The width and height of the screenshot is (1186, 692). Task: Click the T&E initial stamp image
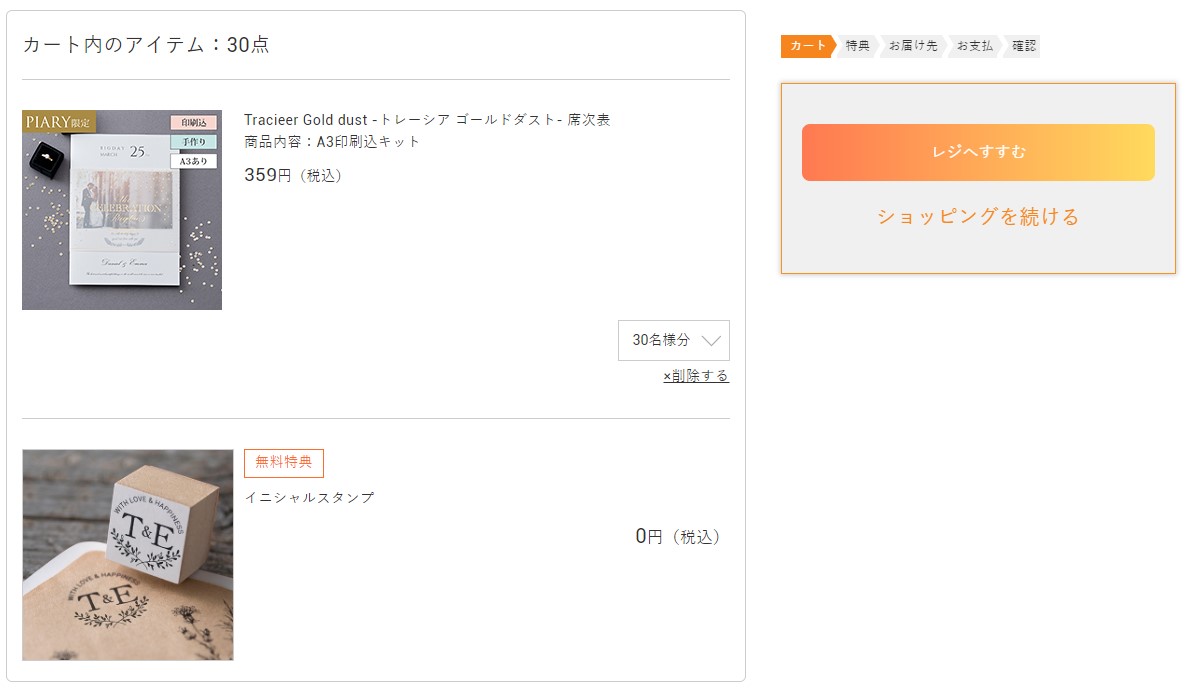128,555
